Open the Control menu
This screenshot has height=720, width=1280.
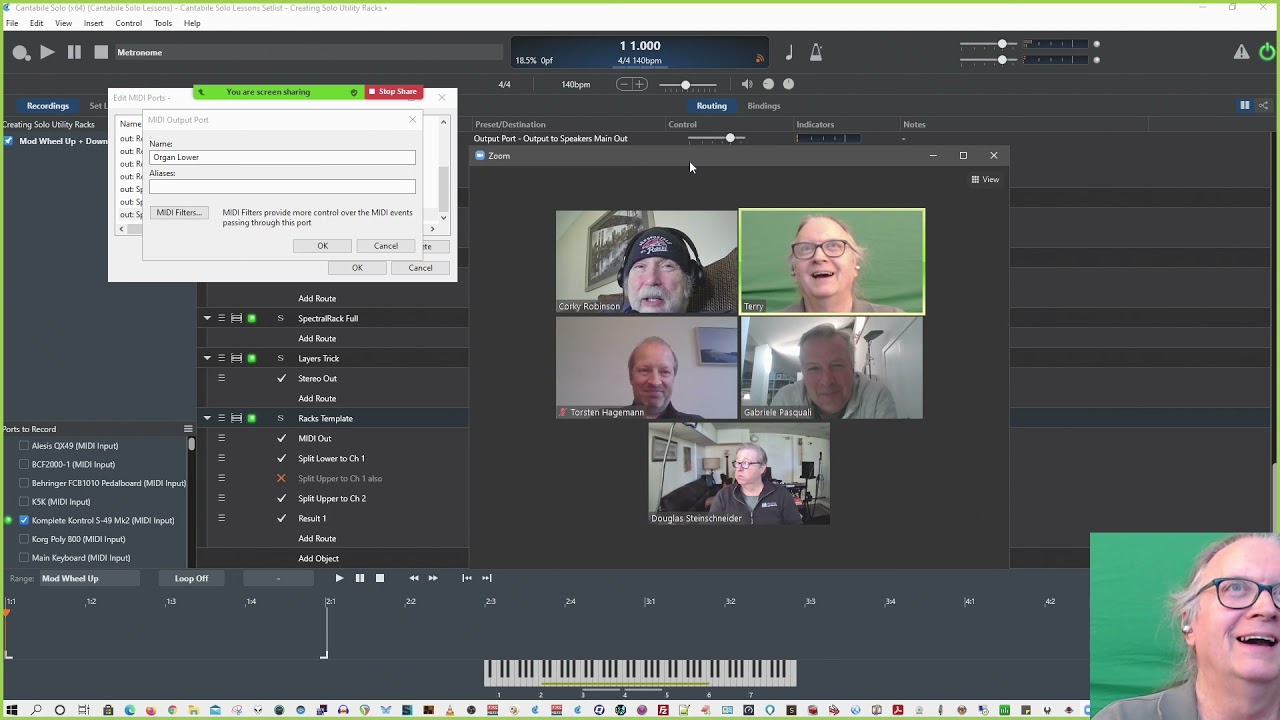click(128, 23)
